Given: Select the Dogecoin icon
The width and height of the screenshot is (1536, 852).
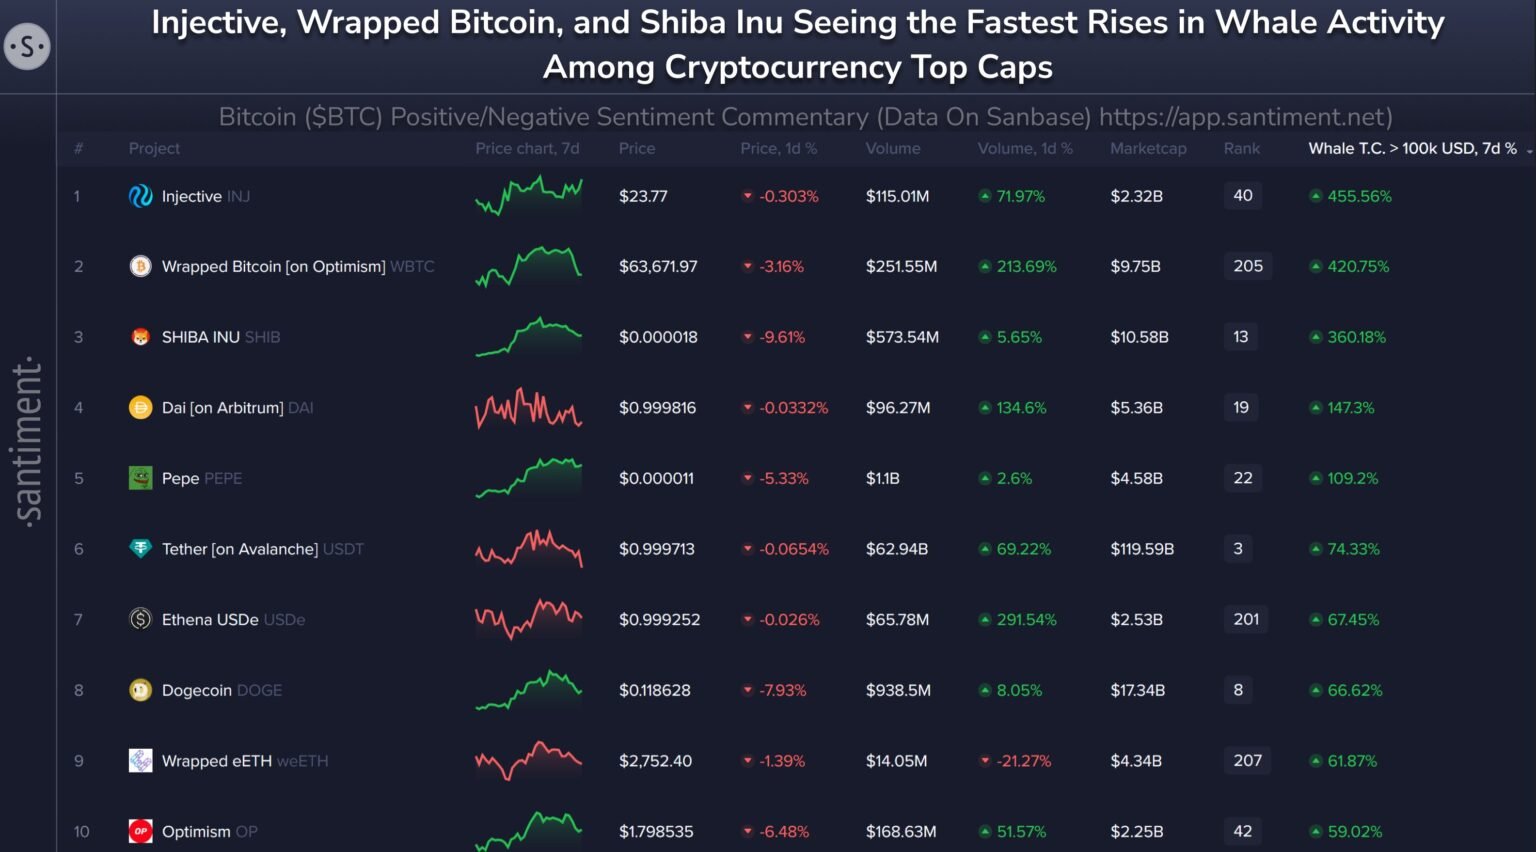Looking at the screenshot, I should (x=140, y=690).
